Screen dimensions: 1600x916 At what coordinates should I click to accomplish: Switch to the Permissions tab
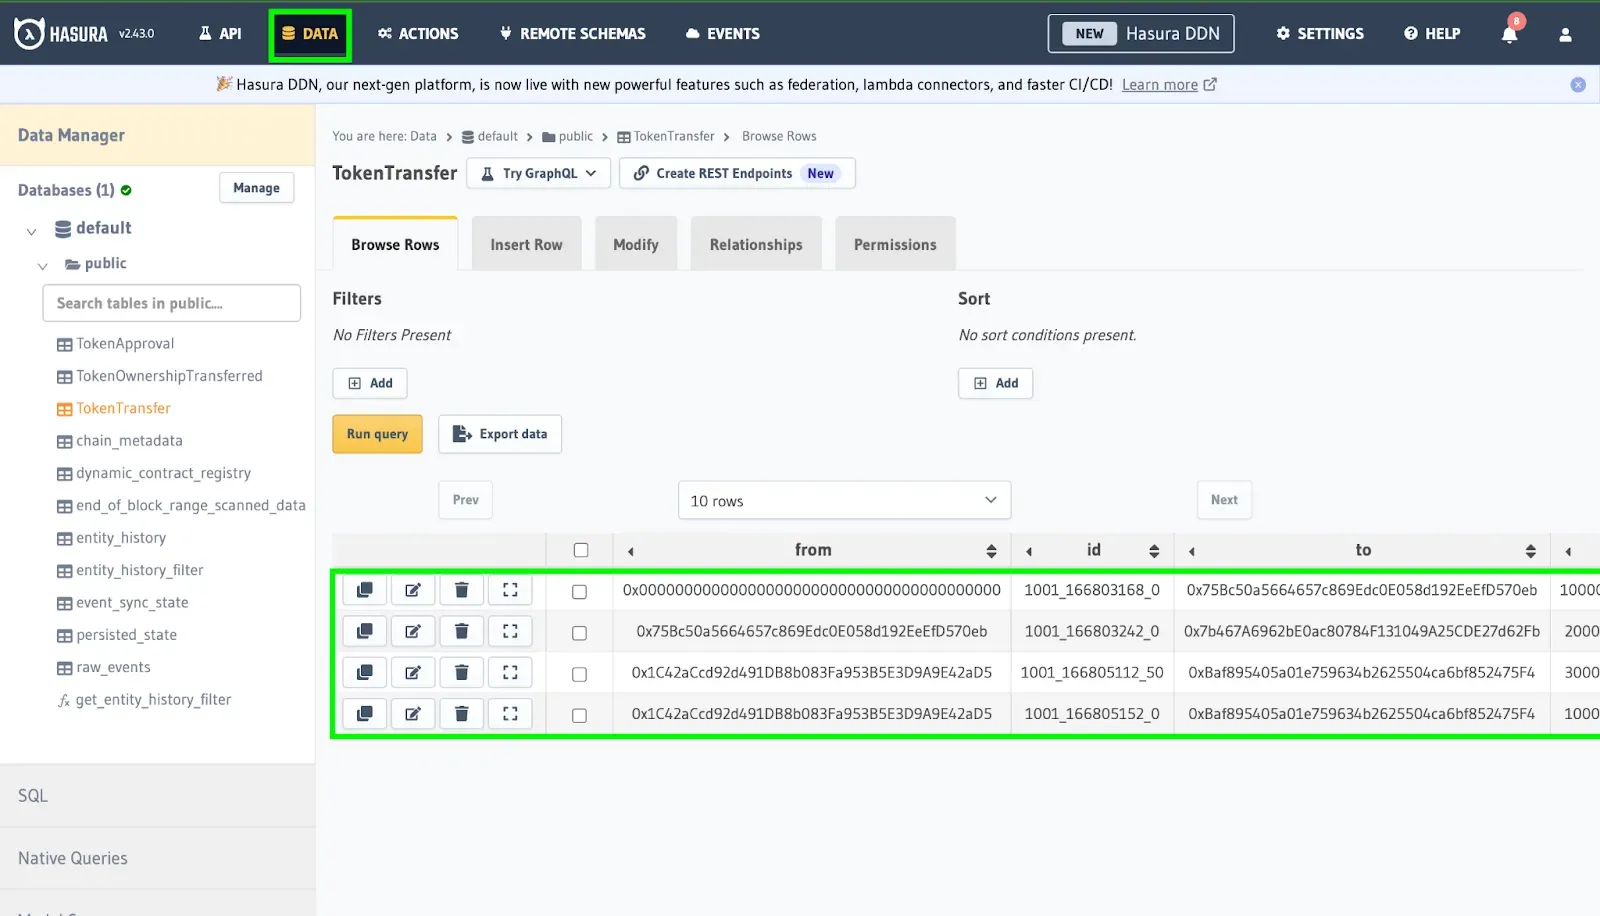tap(895, 245)
